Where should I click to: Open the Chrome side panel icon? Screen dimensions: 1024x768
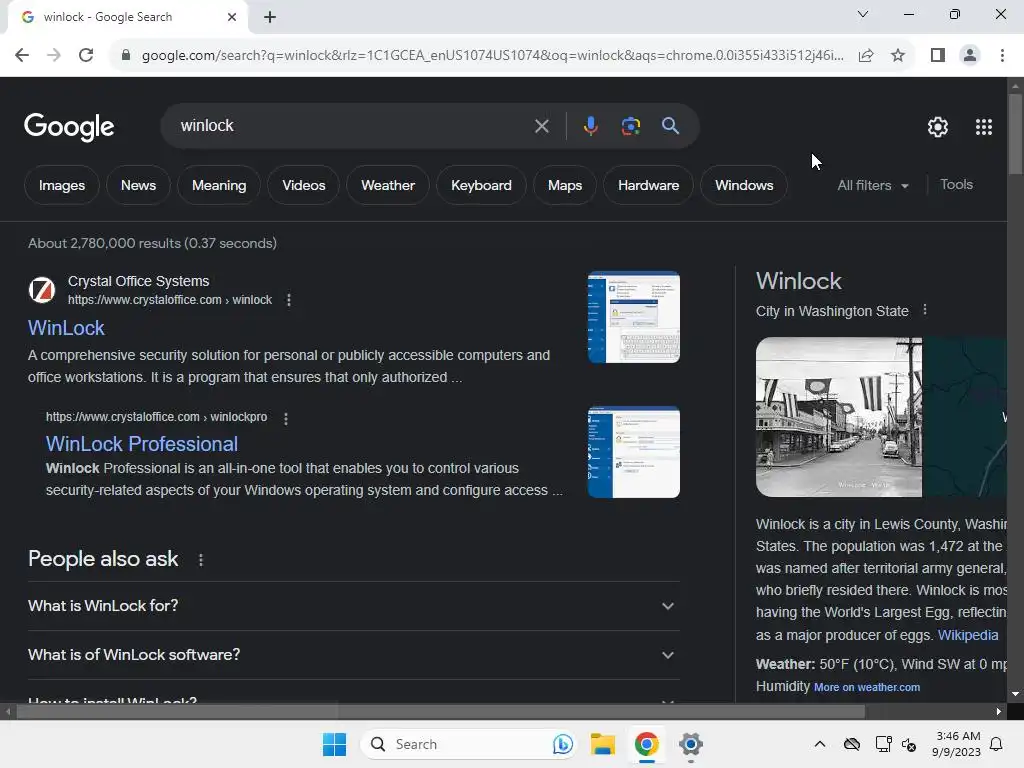tap(938, 56)
